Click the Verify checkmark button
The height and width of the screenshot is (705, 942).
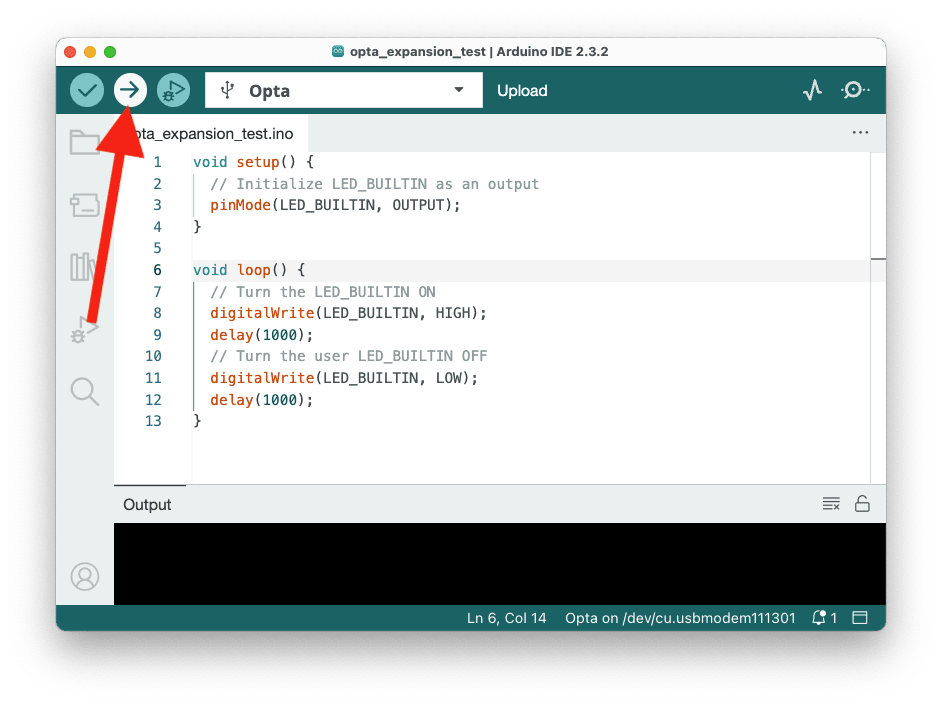pos(87,90)
